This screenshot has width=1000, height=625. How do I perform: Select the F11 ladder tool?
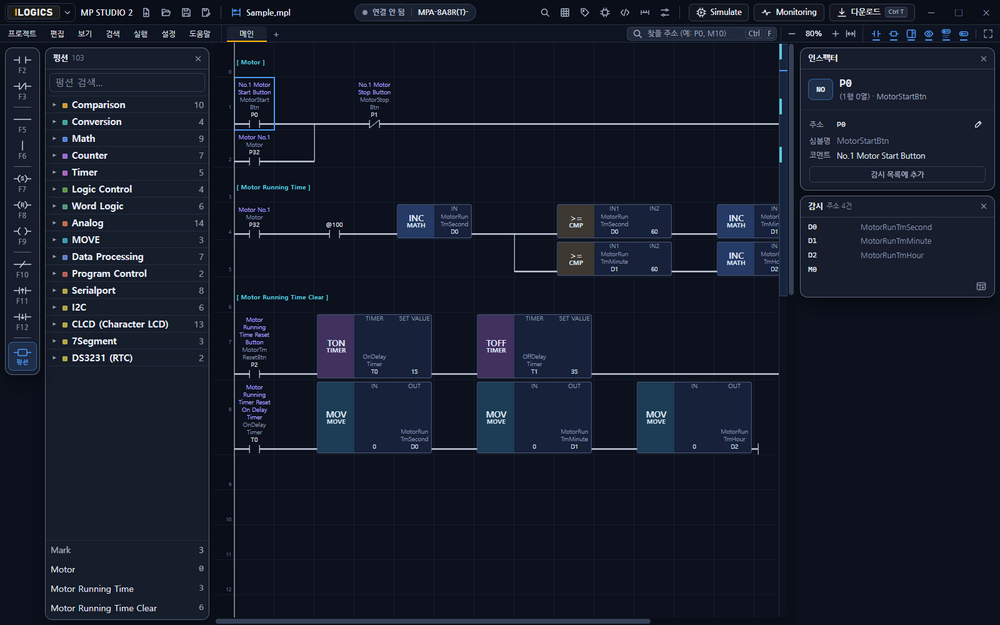point(22,295)
